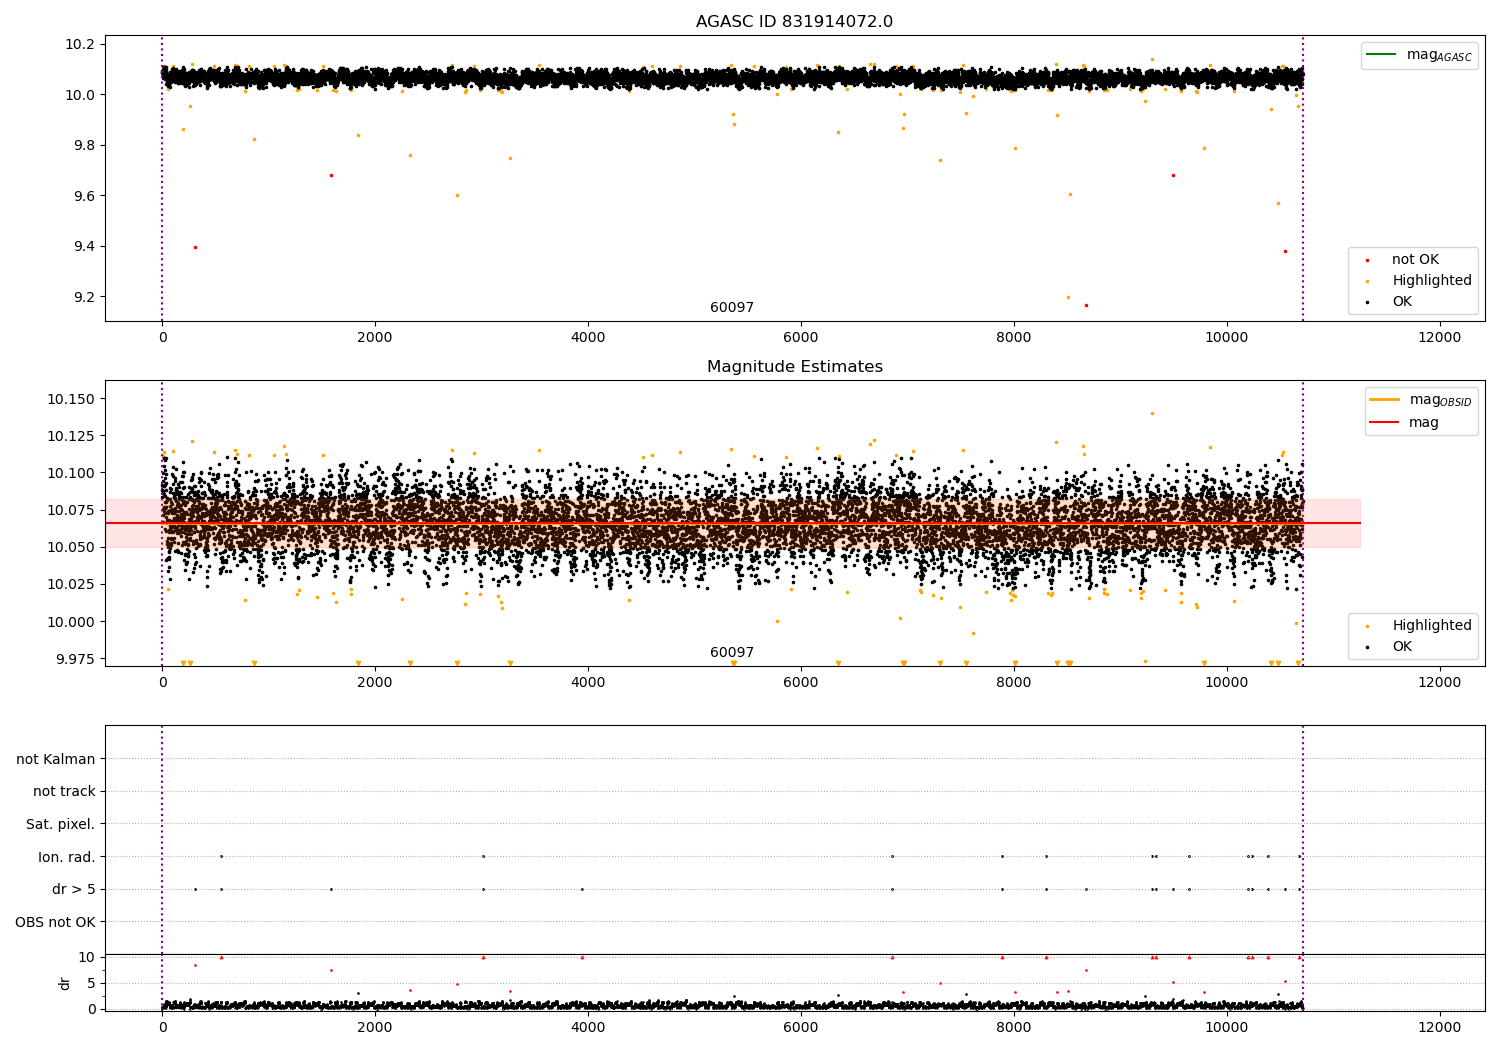Click the '10.150' y-axis tick label
This screenshot has width=1500, height=1050.
pos(71,400)
